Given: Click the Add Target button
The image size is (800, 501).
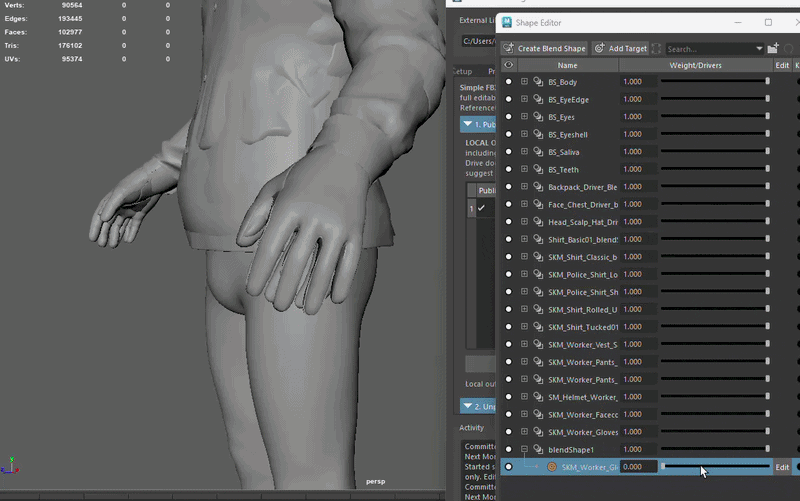Looking at the screenshot, I should pyautogui.click(x=620, y=48).
